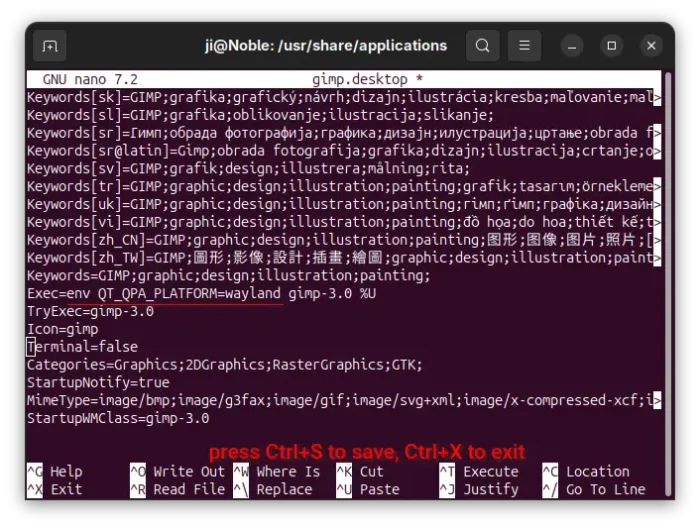The image size is (700, 528).
Task: Click the 'Terminal=false' line
Action: pyautogui.click(x=82, y=347)
